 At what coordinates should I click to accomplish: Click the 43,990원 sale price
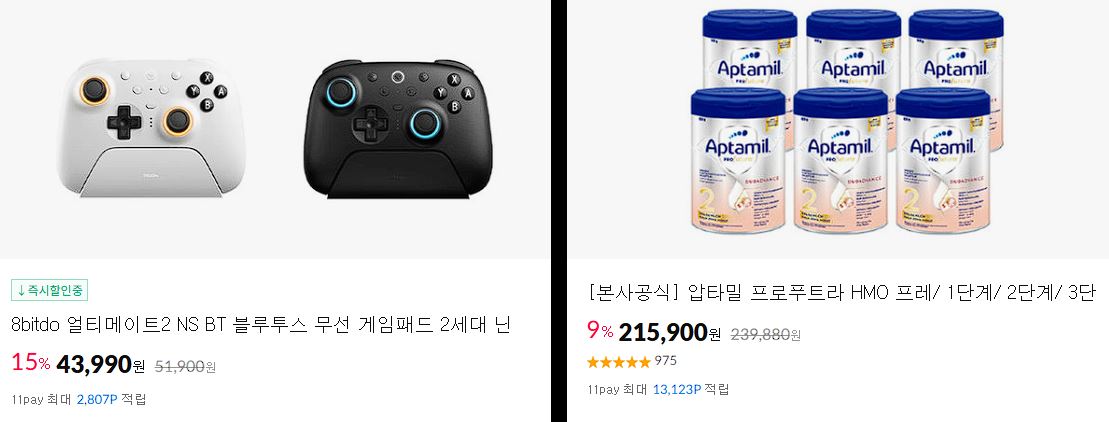(x=100, y=365)
